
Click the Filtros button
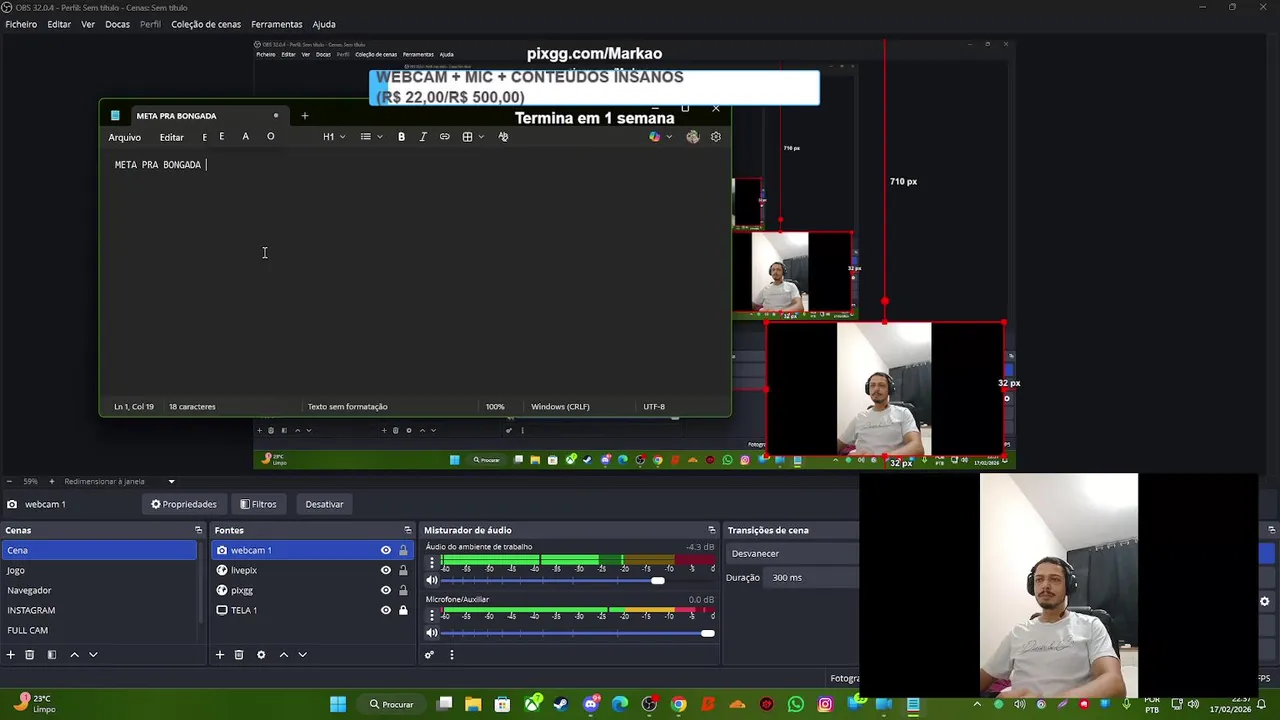(x=258, y=504)
